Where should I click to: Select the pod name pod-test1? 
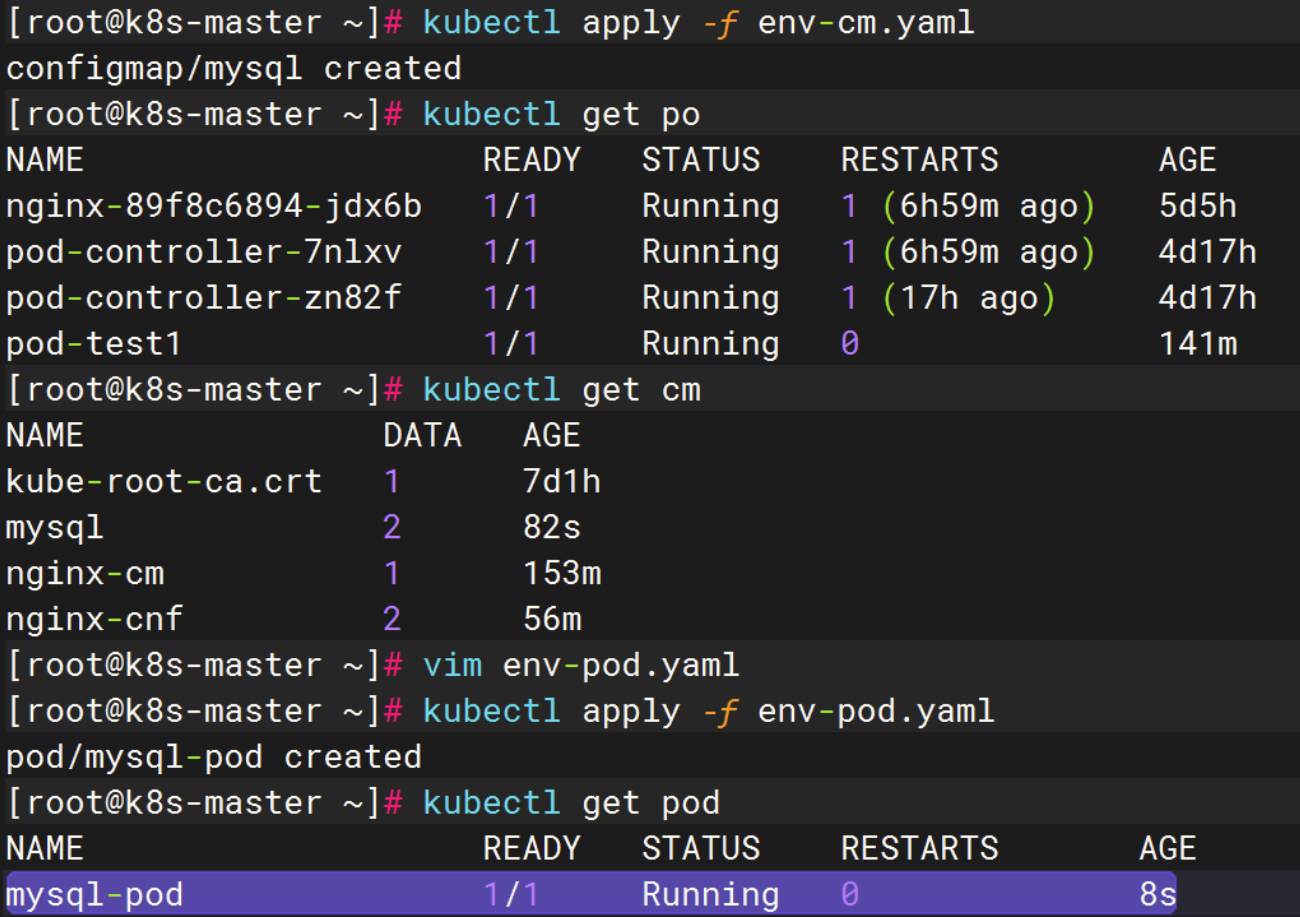tap(94, 344)
